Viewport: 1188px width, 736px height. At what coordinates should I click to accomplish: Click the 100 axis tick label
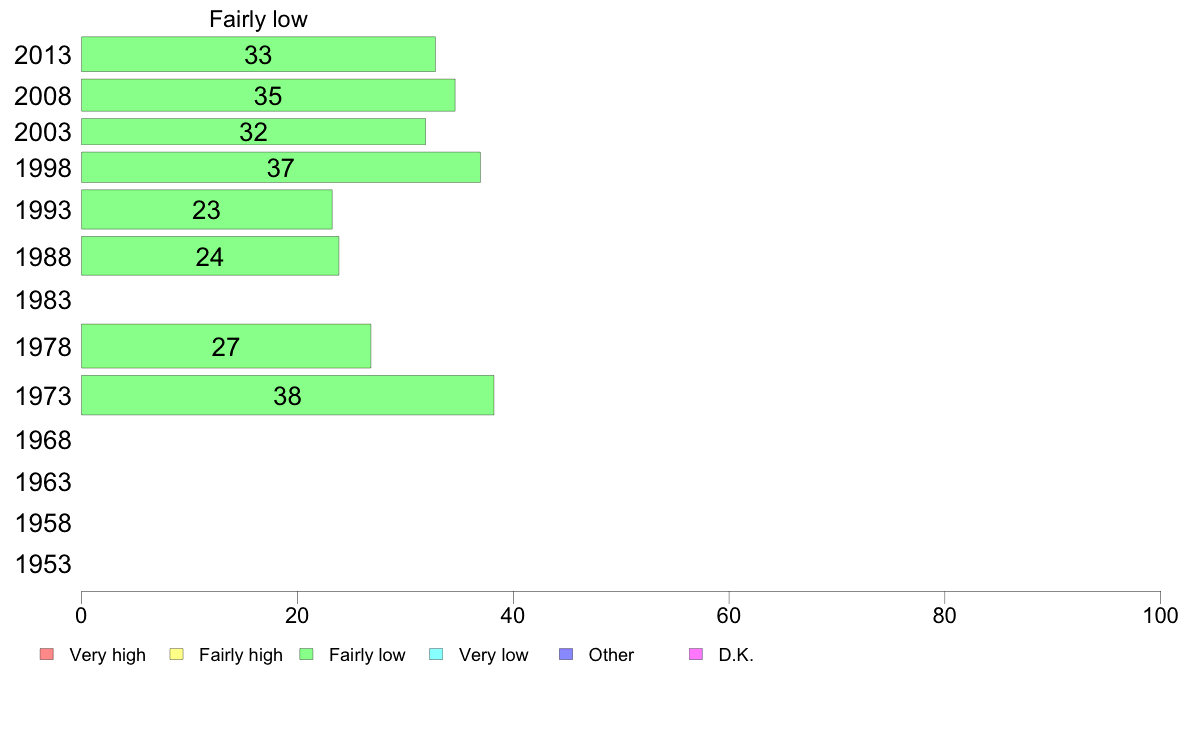(1160, 615)
